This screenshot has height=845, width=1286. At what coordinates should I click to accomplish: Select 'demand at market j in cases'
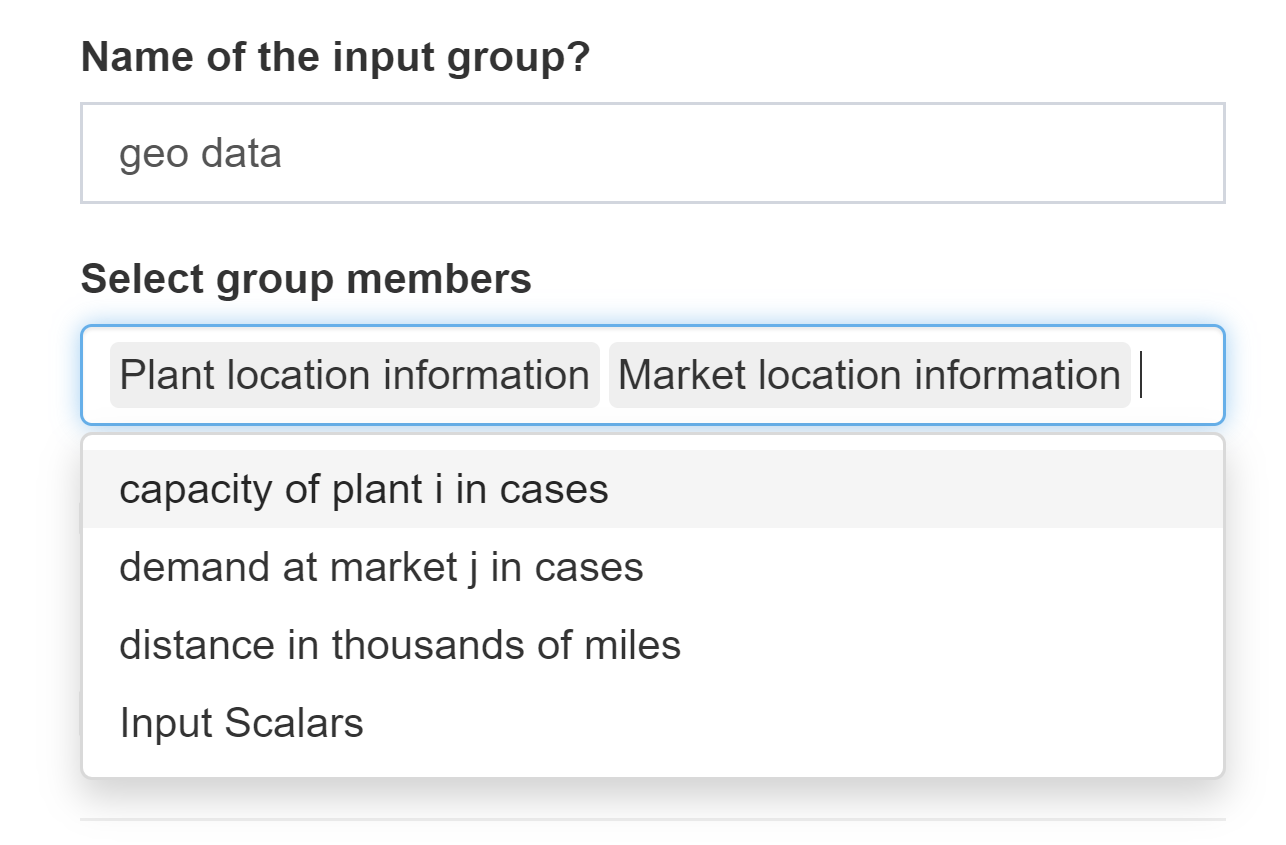tap(382, 567)
